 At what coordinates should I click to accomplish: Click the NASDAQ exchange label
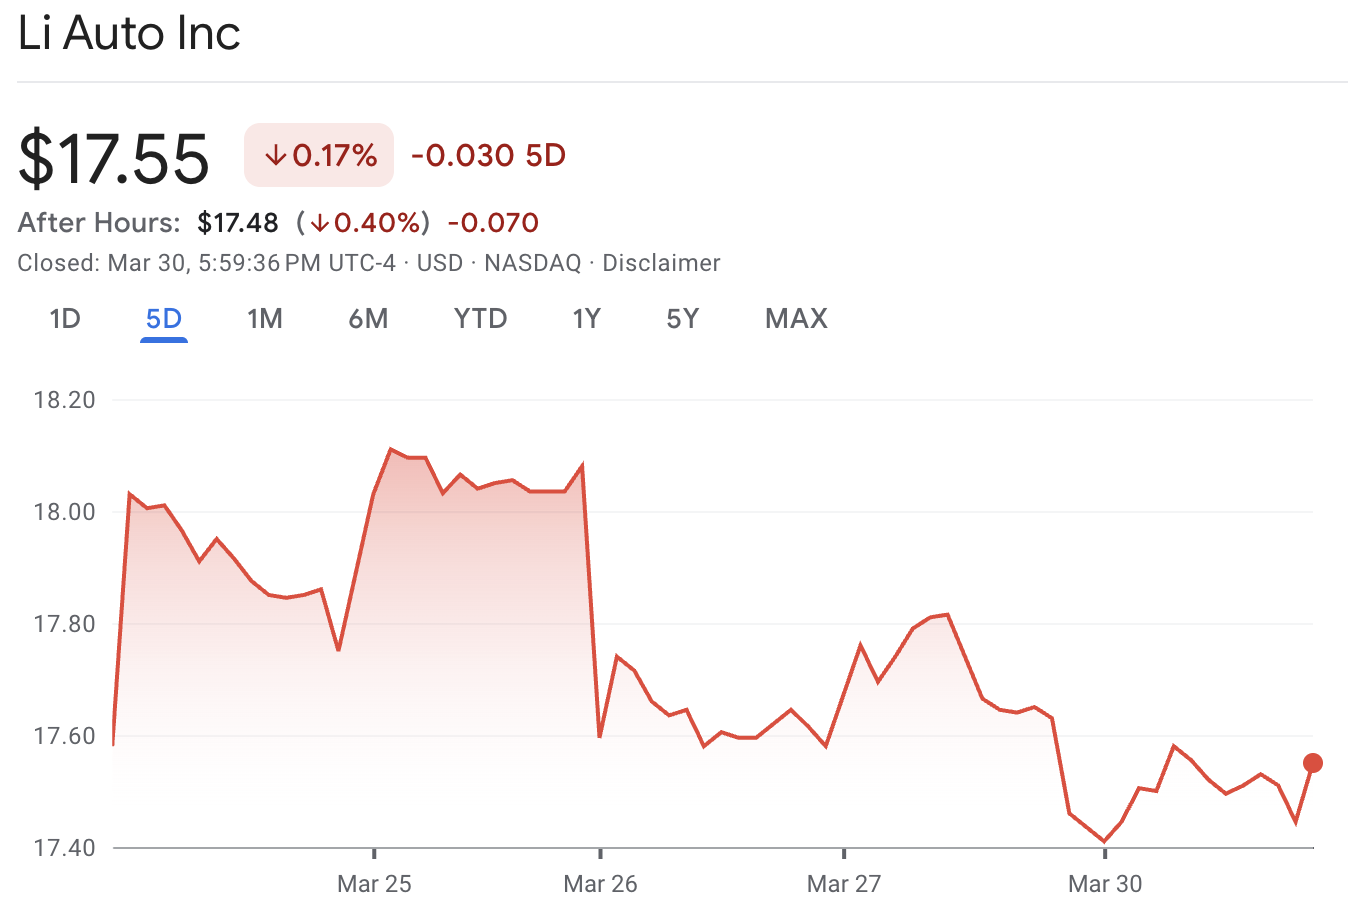[x=530, y=263]
